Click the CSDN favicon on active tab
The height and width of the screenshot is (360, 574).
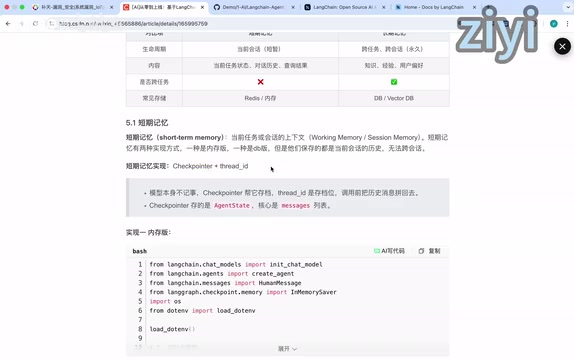126,7
